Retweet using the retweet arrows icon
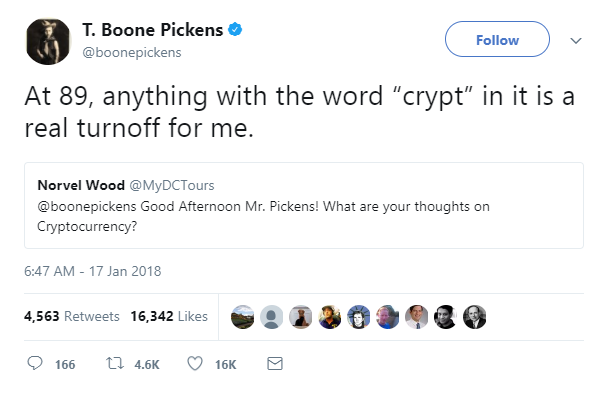This screenshot has width=606, height=396. click(x=115, y=363)
